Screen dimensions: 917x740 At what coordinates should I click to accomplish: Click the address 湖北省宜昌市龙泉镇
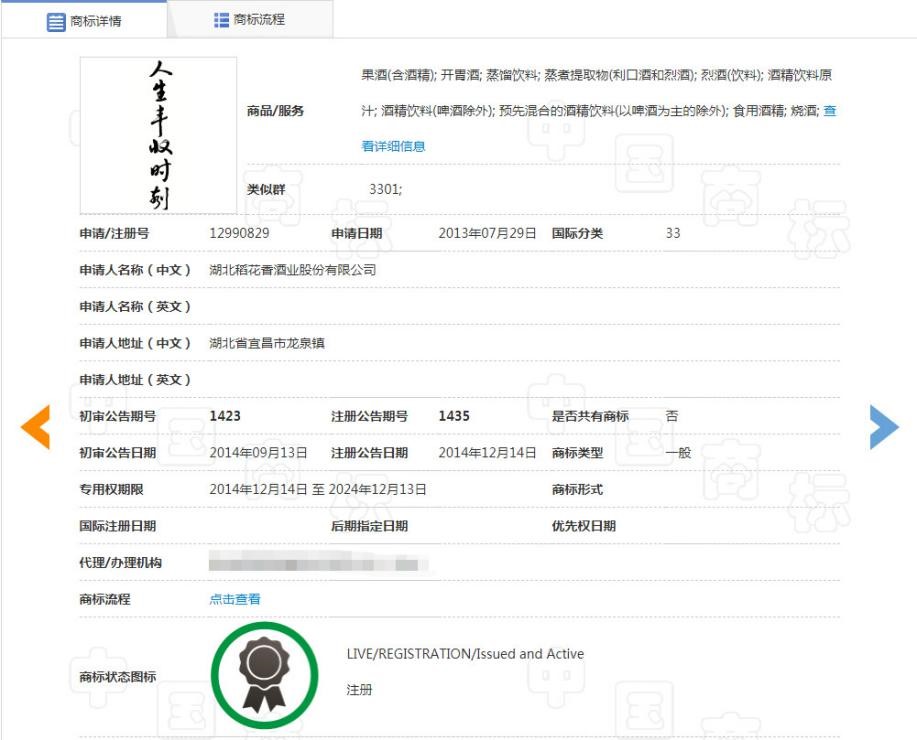[266, 343]
